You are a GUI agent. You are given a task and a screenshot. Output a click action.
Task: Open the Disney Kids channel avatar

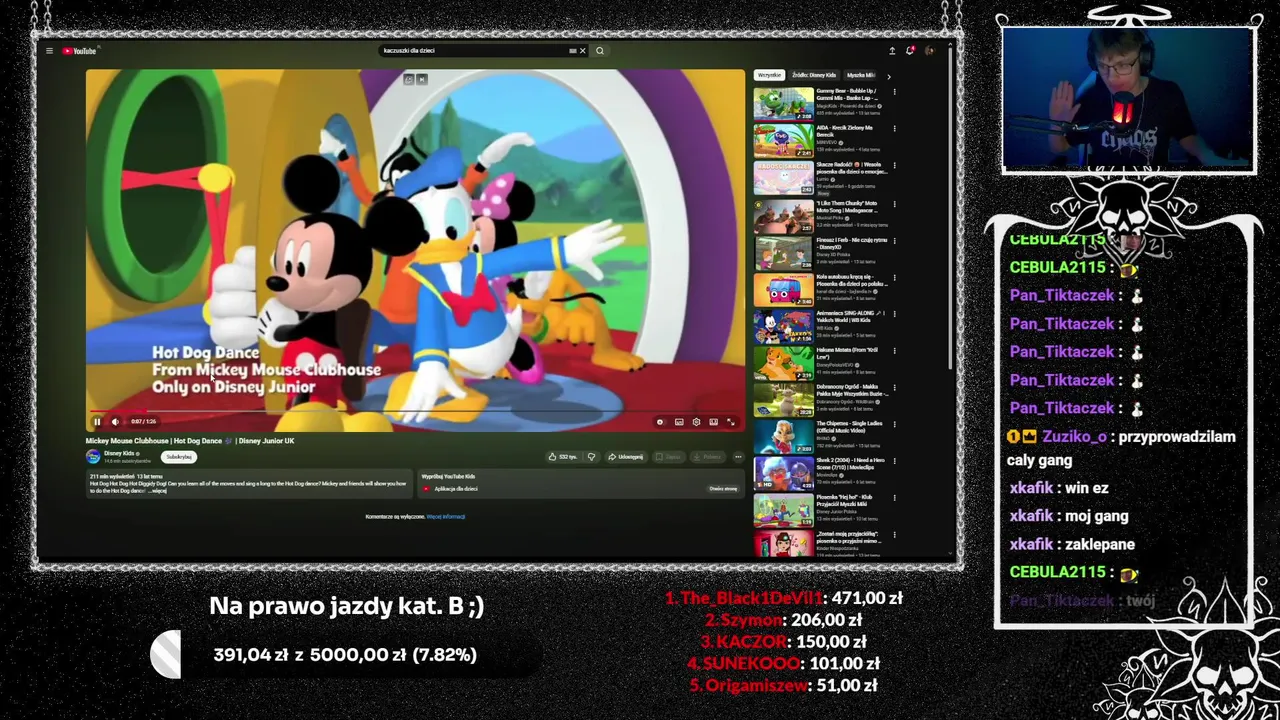pos(93,457)
